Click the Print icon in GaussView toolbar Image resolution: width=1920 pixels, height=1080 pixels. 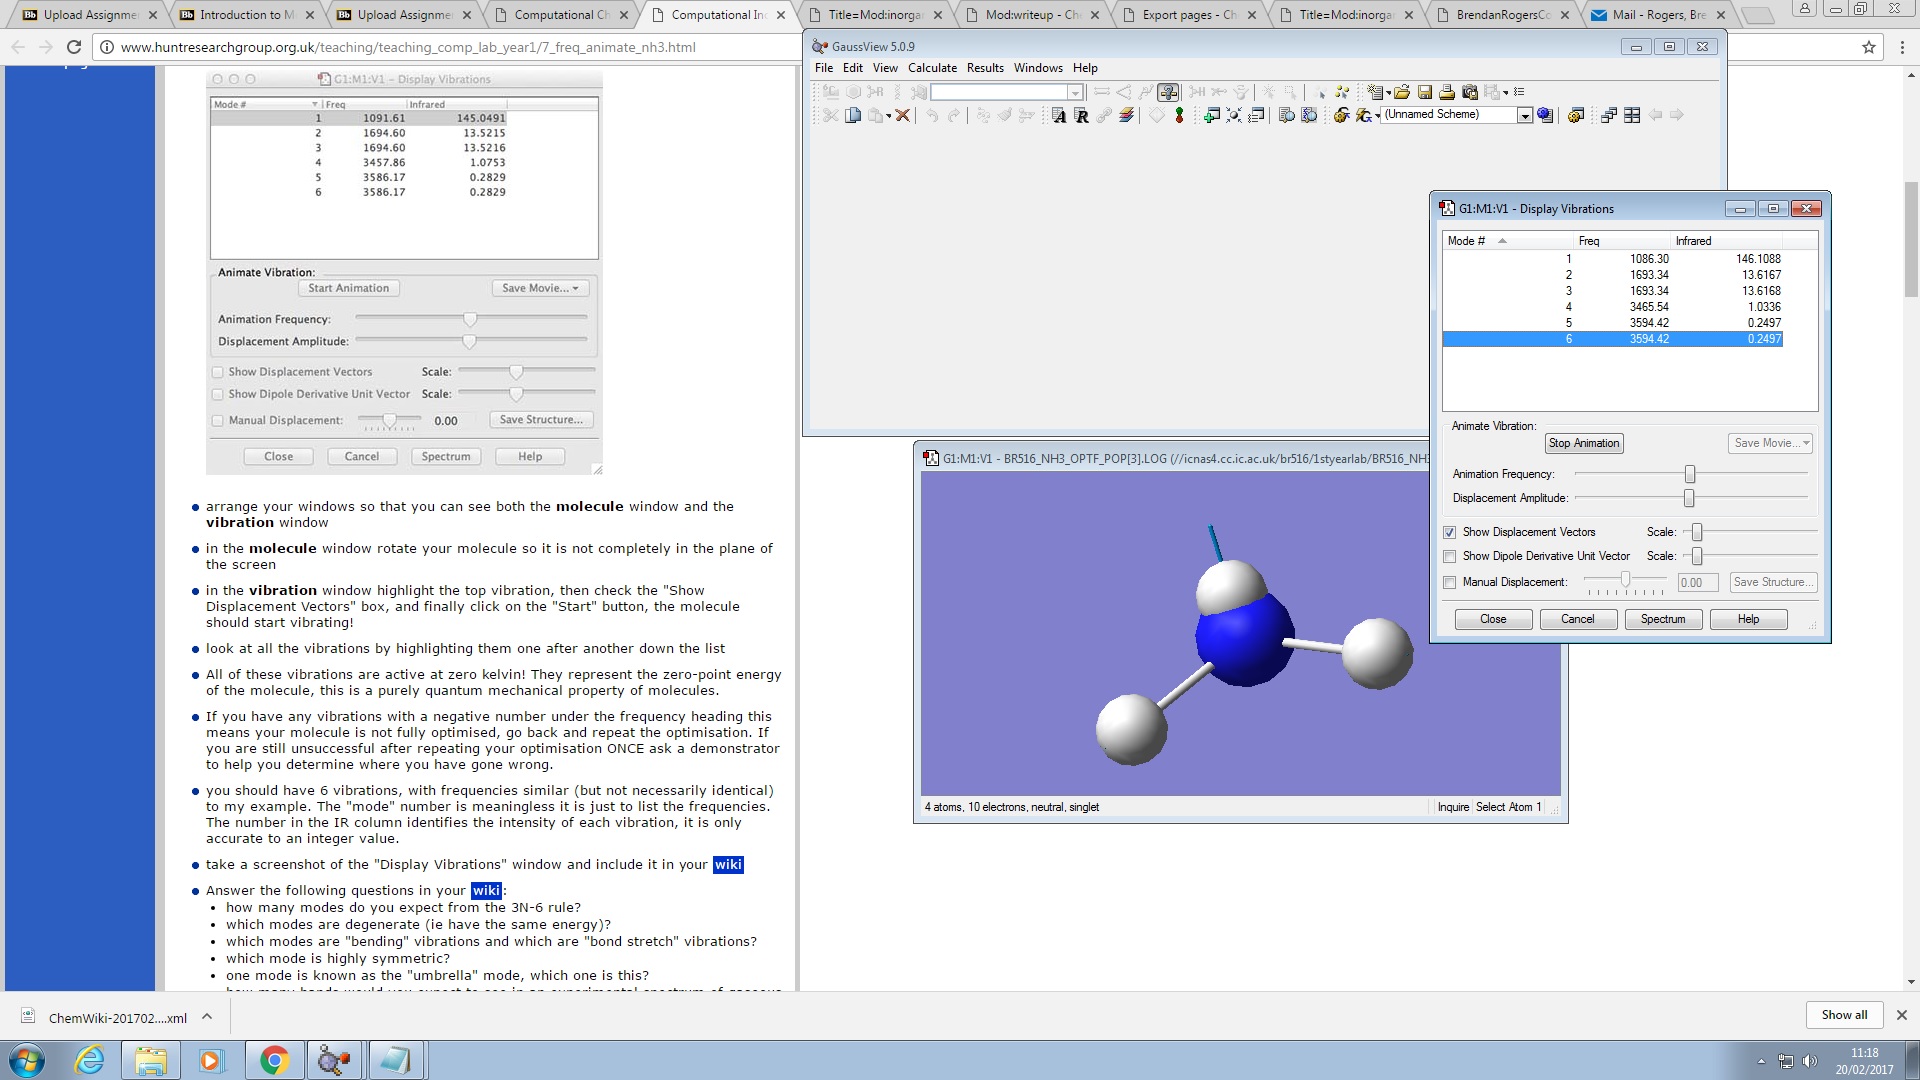pyautogui.click(x=1447, y=92)
